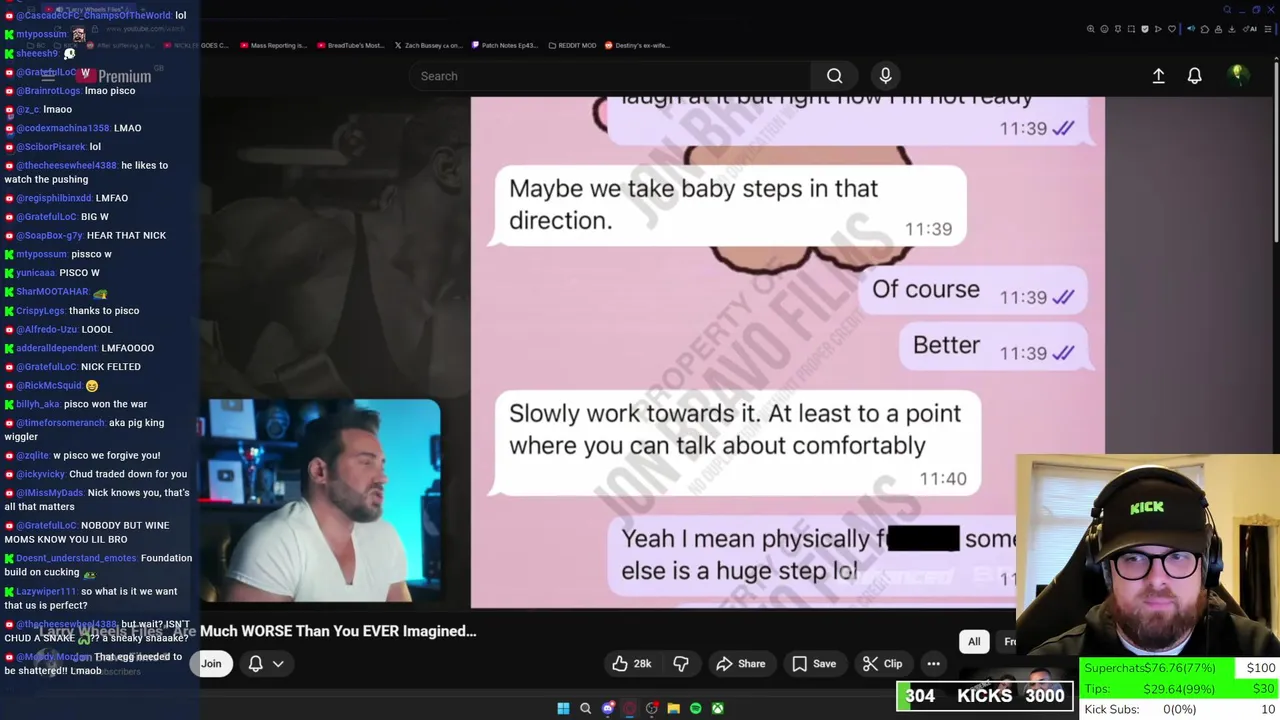Viewport: 1280px width, 720px height.
Task: Dislike the video with thumbs down
Action: point(681,664)
